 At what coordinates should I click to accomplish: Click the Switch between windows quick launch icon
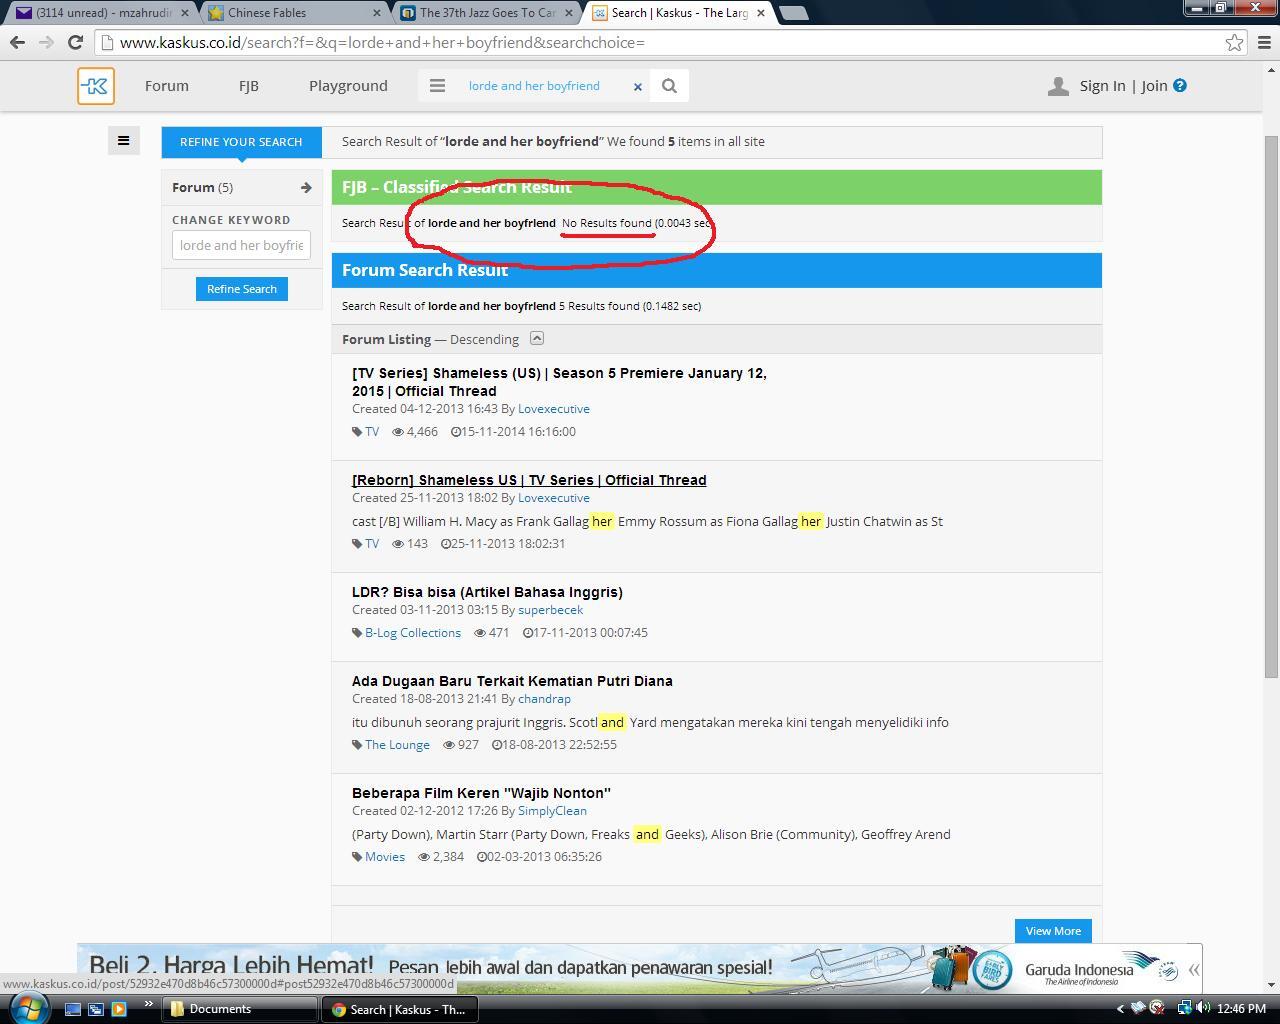(96, 1009)
